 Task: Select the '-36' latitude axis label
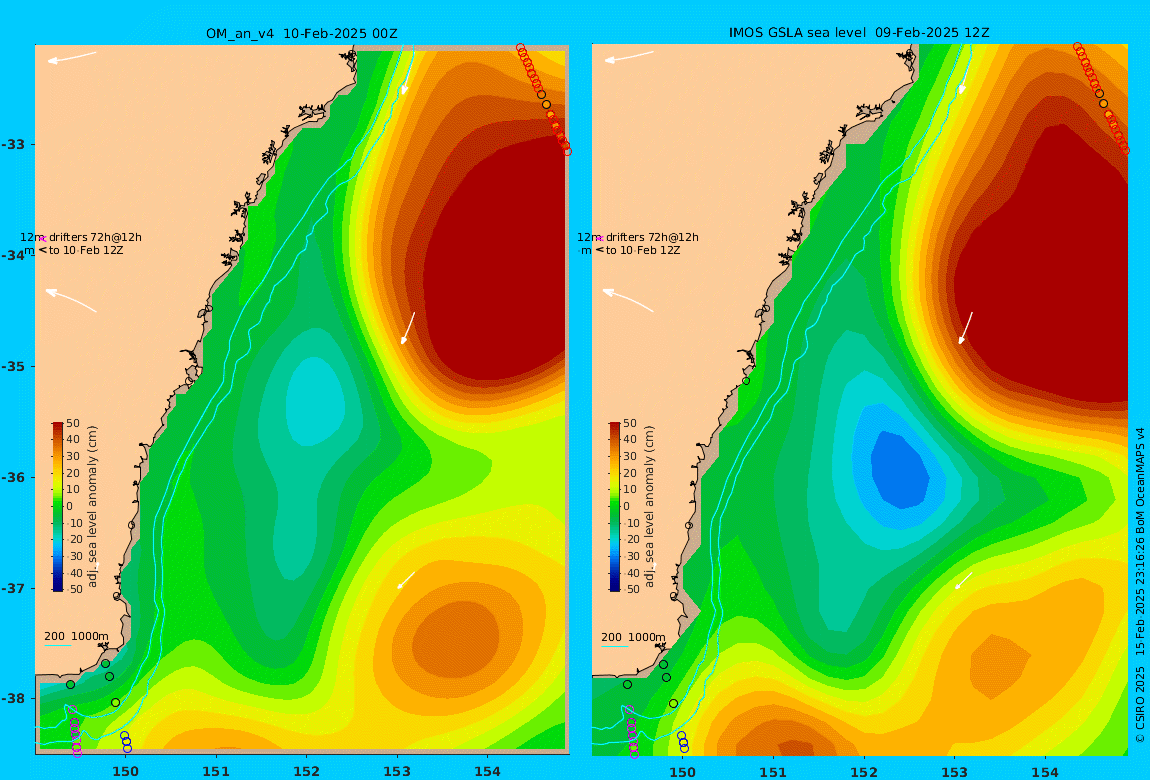(x=14, y=477)
